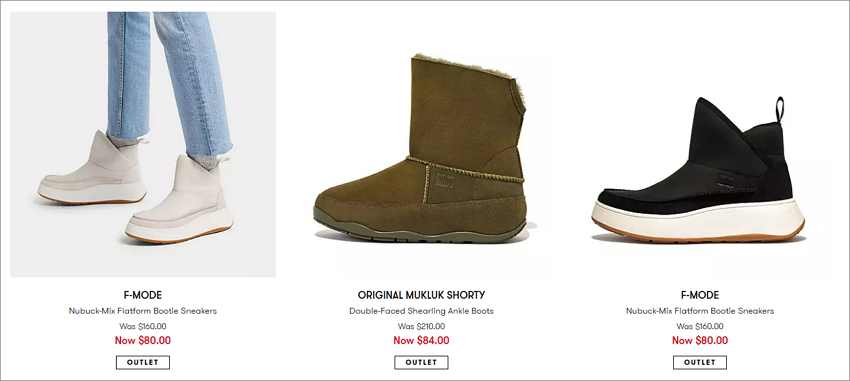Click the OUTLET badge under black bootie
The image size is (850, 381).
coord(700,362)
